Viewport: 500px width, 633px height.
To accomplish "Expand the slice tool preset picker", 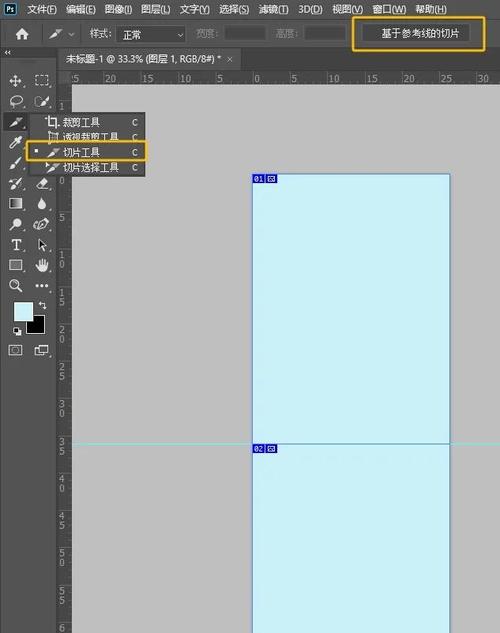I will point(61,35).
